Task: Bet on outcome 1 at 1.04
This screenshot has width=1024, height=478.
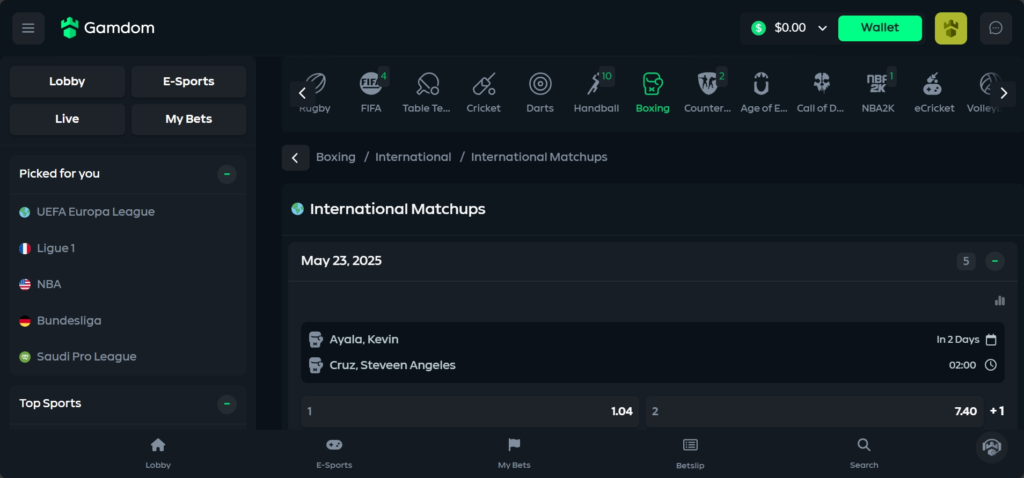Action: point(470,411)
